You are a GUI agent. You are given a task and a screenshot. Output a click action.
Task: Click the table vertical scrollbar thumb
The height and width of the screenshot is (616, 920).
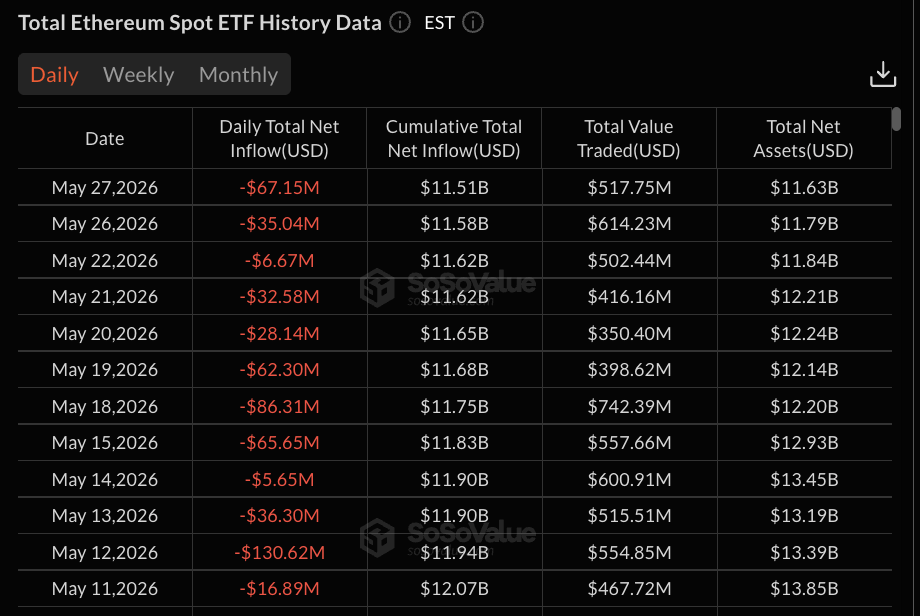896,119
